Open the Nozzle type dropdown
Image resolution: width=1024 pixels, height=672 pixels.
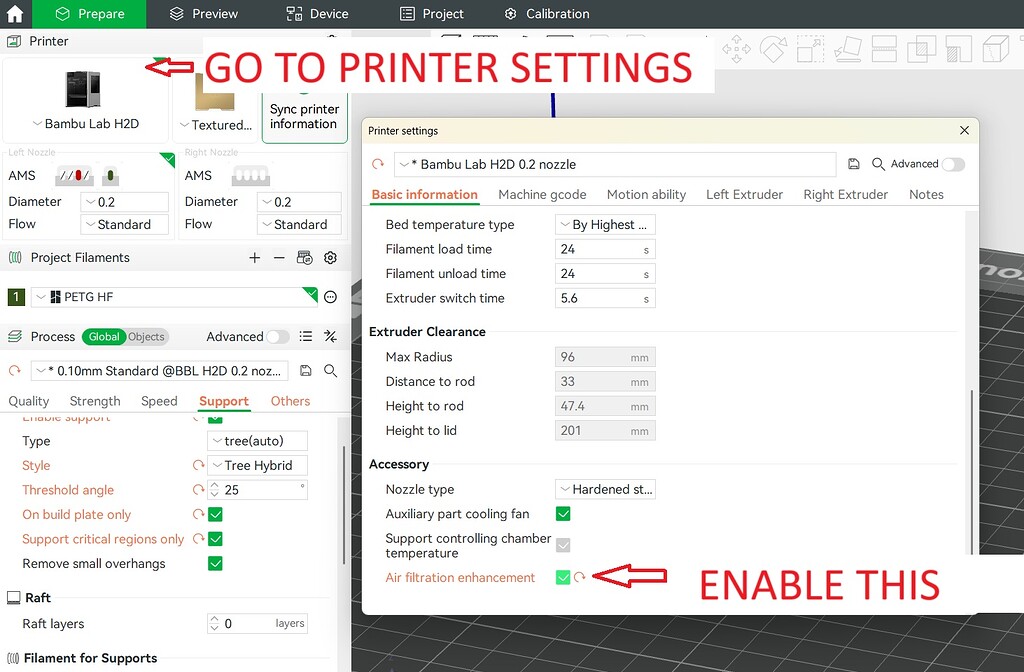(605, 490)
